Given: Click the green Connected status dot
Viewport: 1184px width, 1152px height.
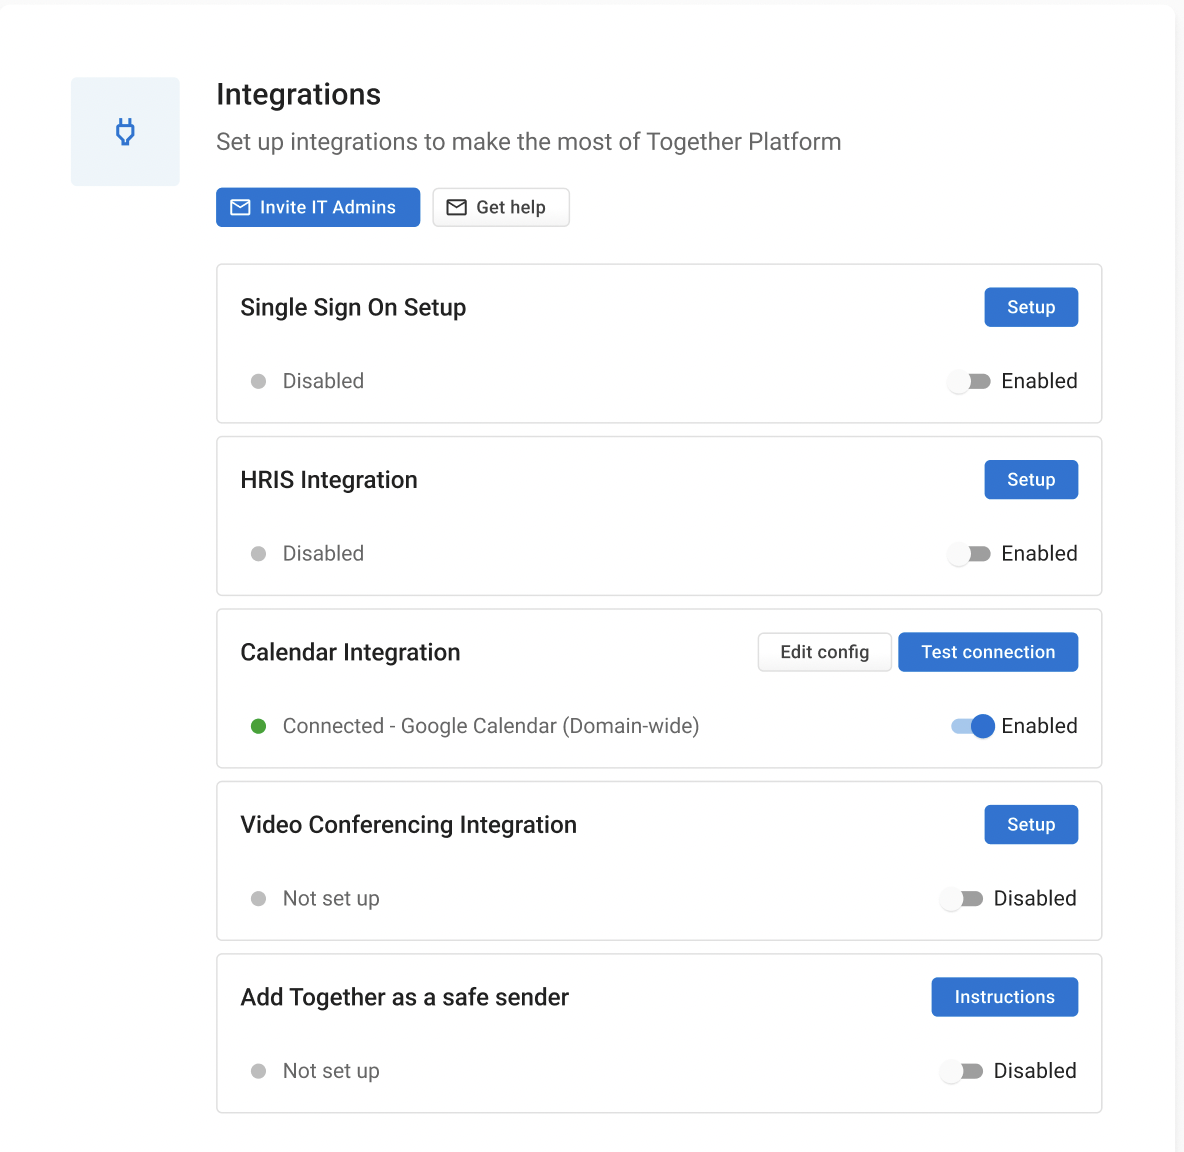Looking at the screenshot, I should tap(258, 726).
